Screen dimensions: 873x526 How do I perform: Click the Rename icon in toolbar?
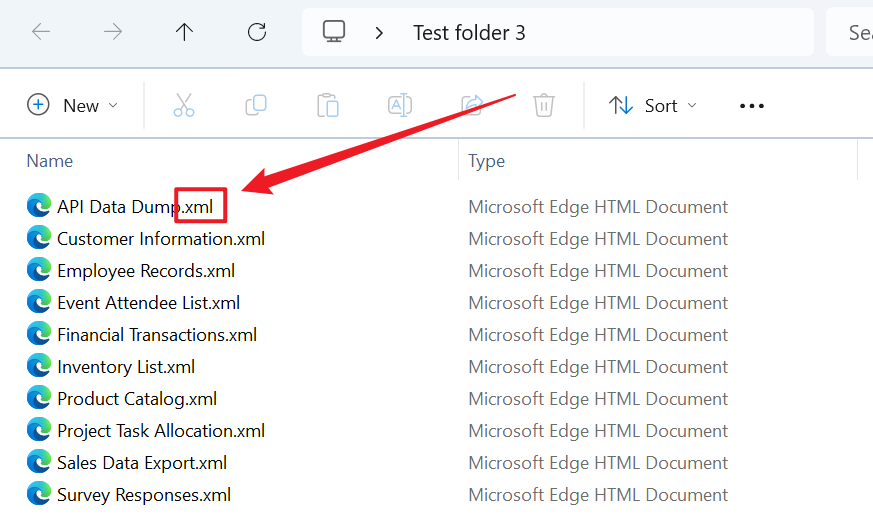coord(400,105)
